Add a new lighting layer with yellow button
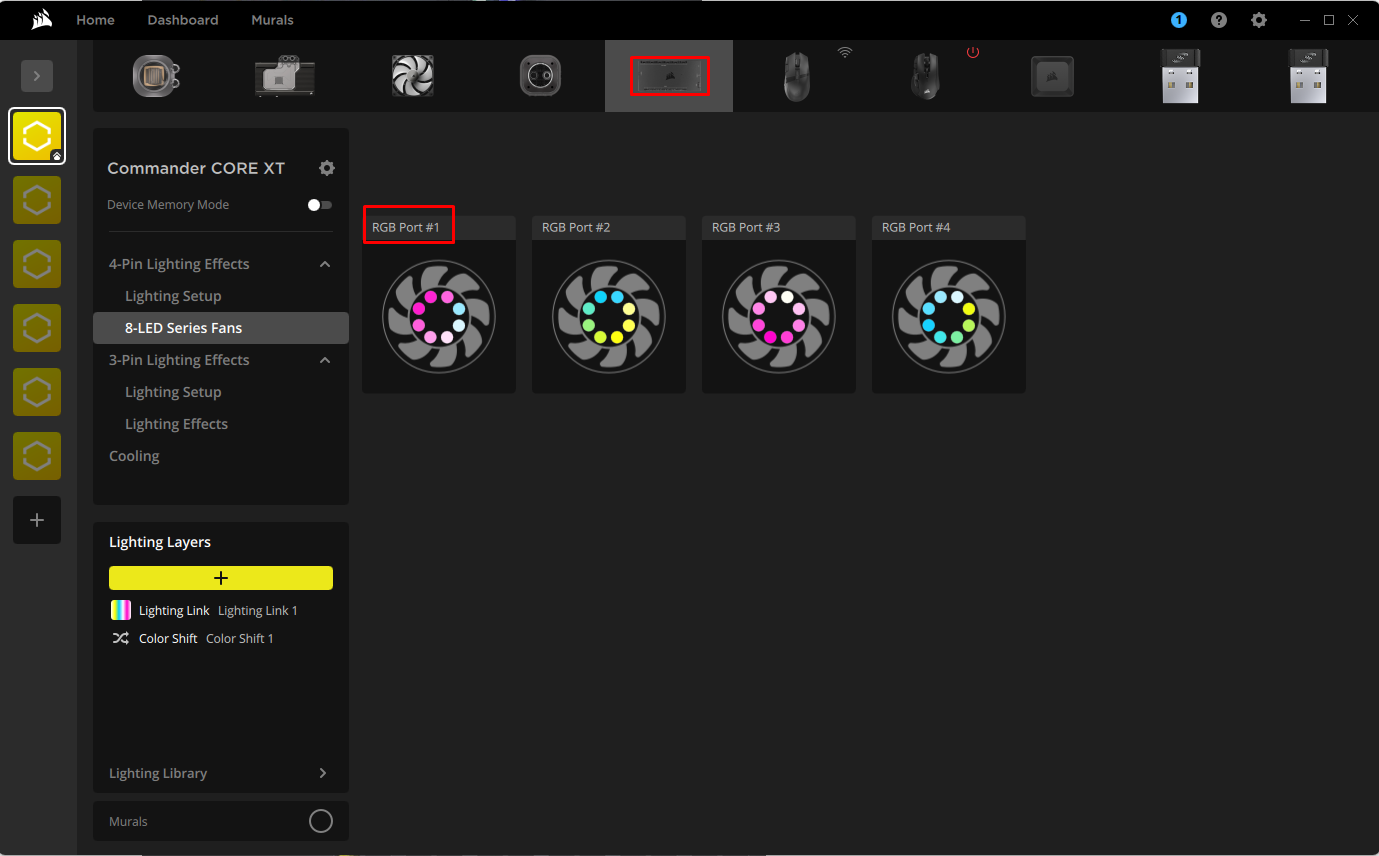This screenshot has width=1379, height=856. [221, 578]
